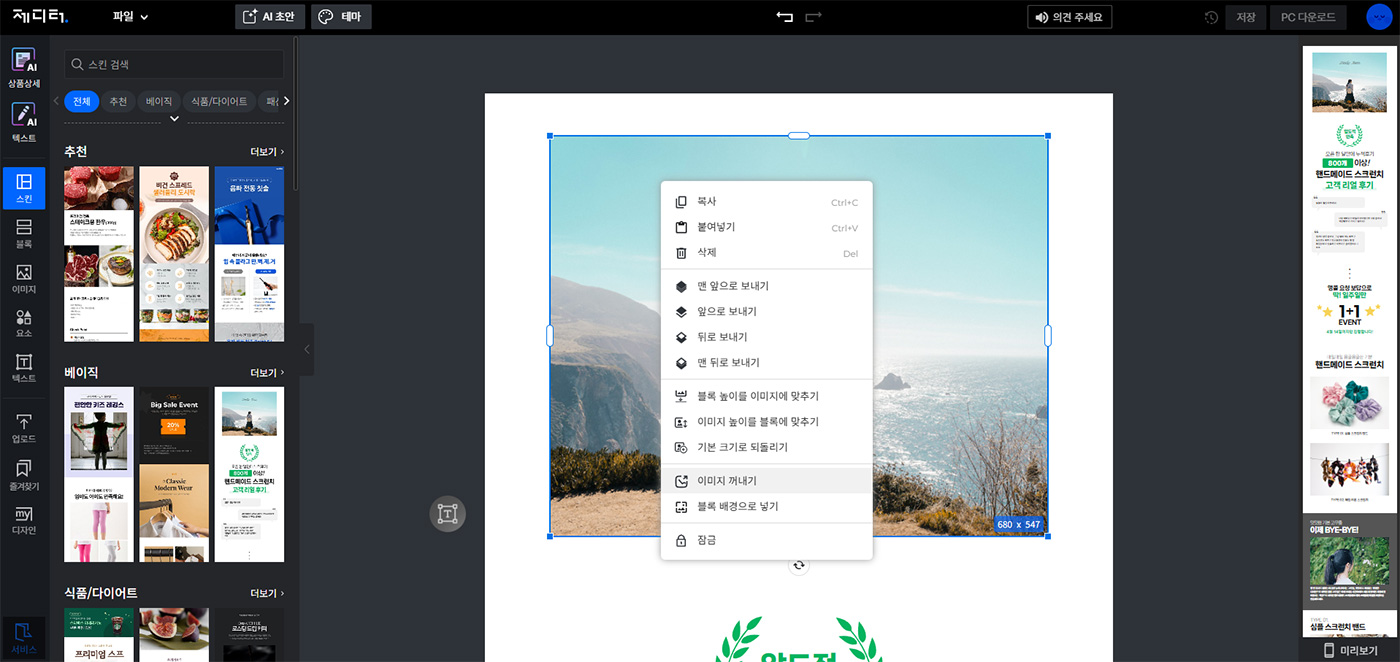Click the AI 초안 button

pyautogui.click(x=270, y=17)
